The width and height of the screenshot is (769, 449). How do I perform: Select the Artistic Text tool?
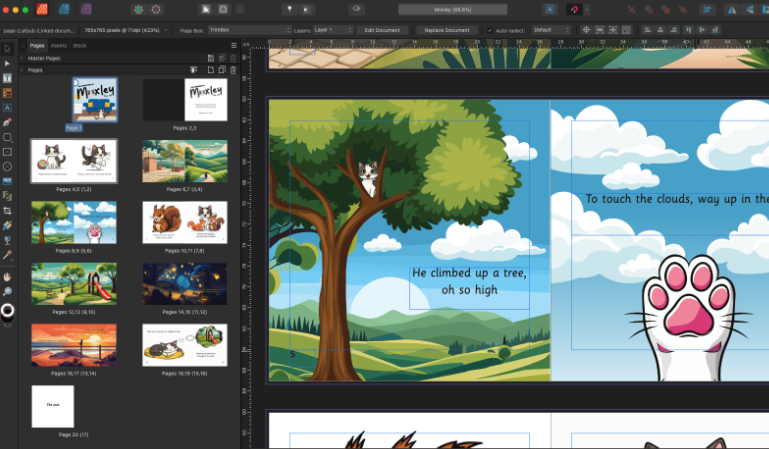(7, 107)
